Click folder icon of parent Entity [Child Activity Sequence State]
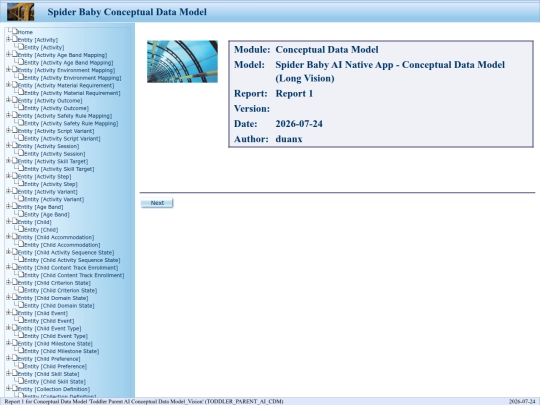This screenshot has width=540, height=405. coord(15,251)
